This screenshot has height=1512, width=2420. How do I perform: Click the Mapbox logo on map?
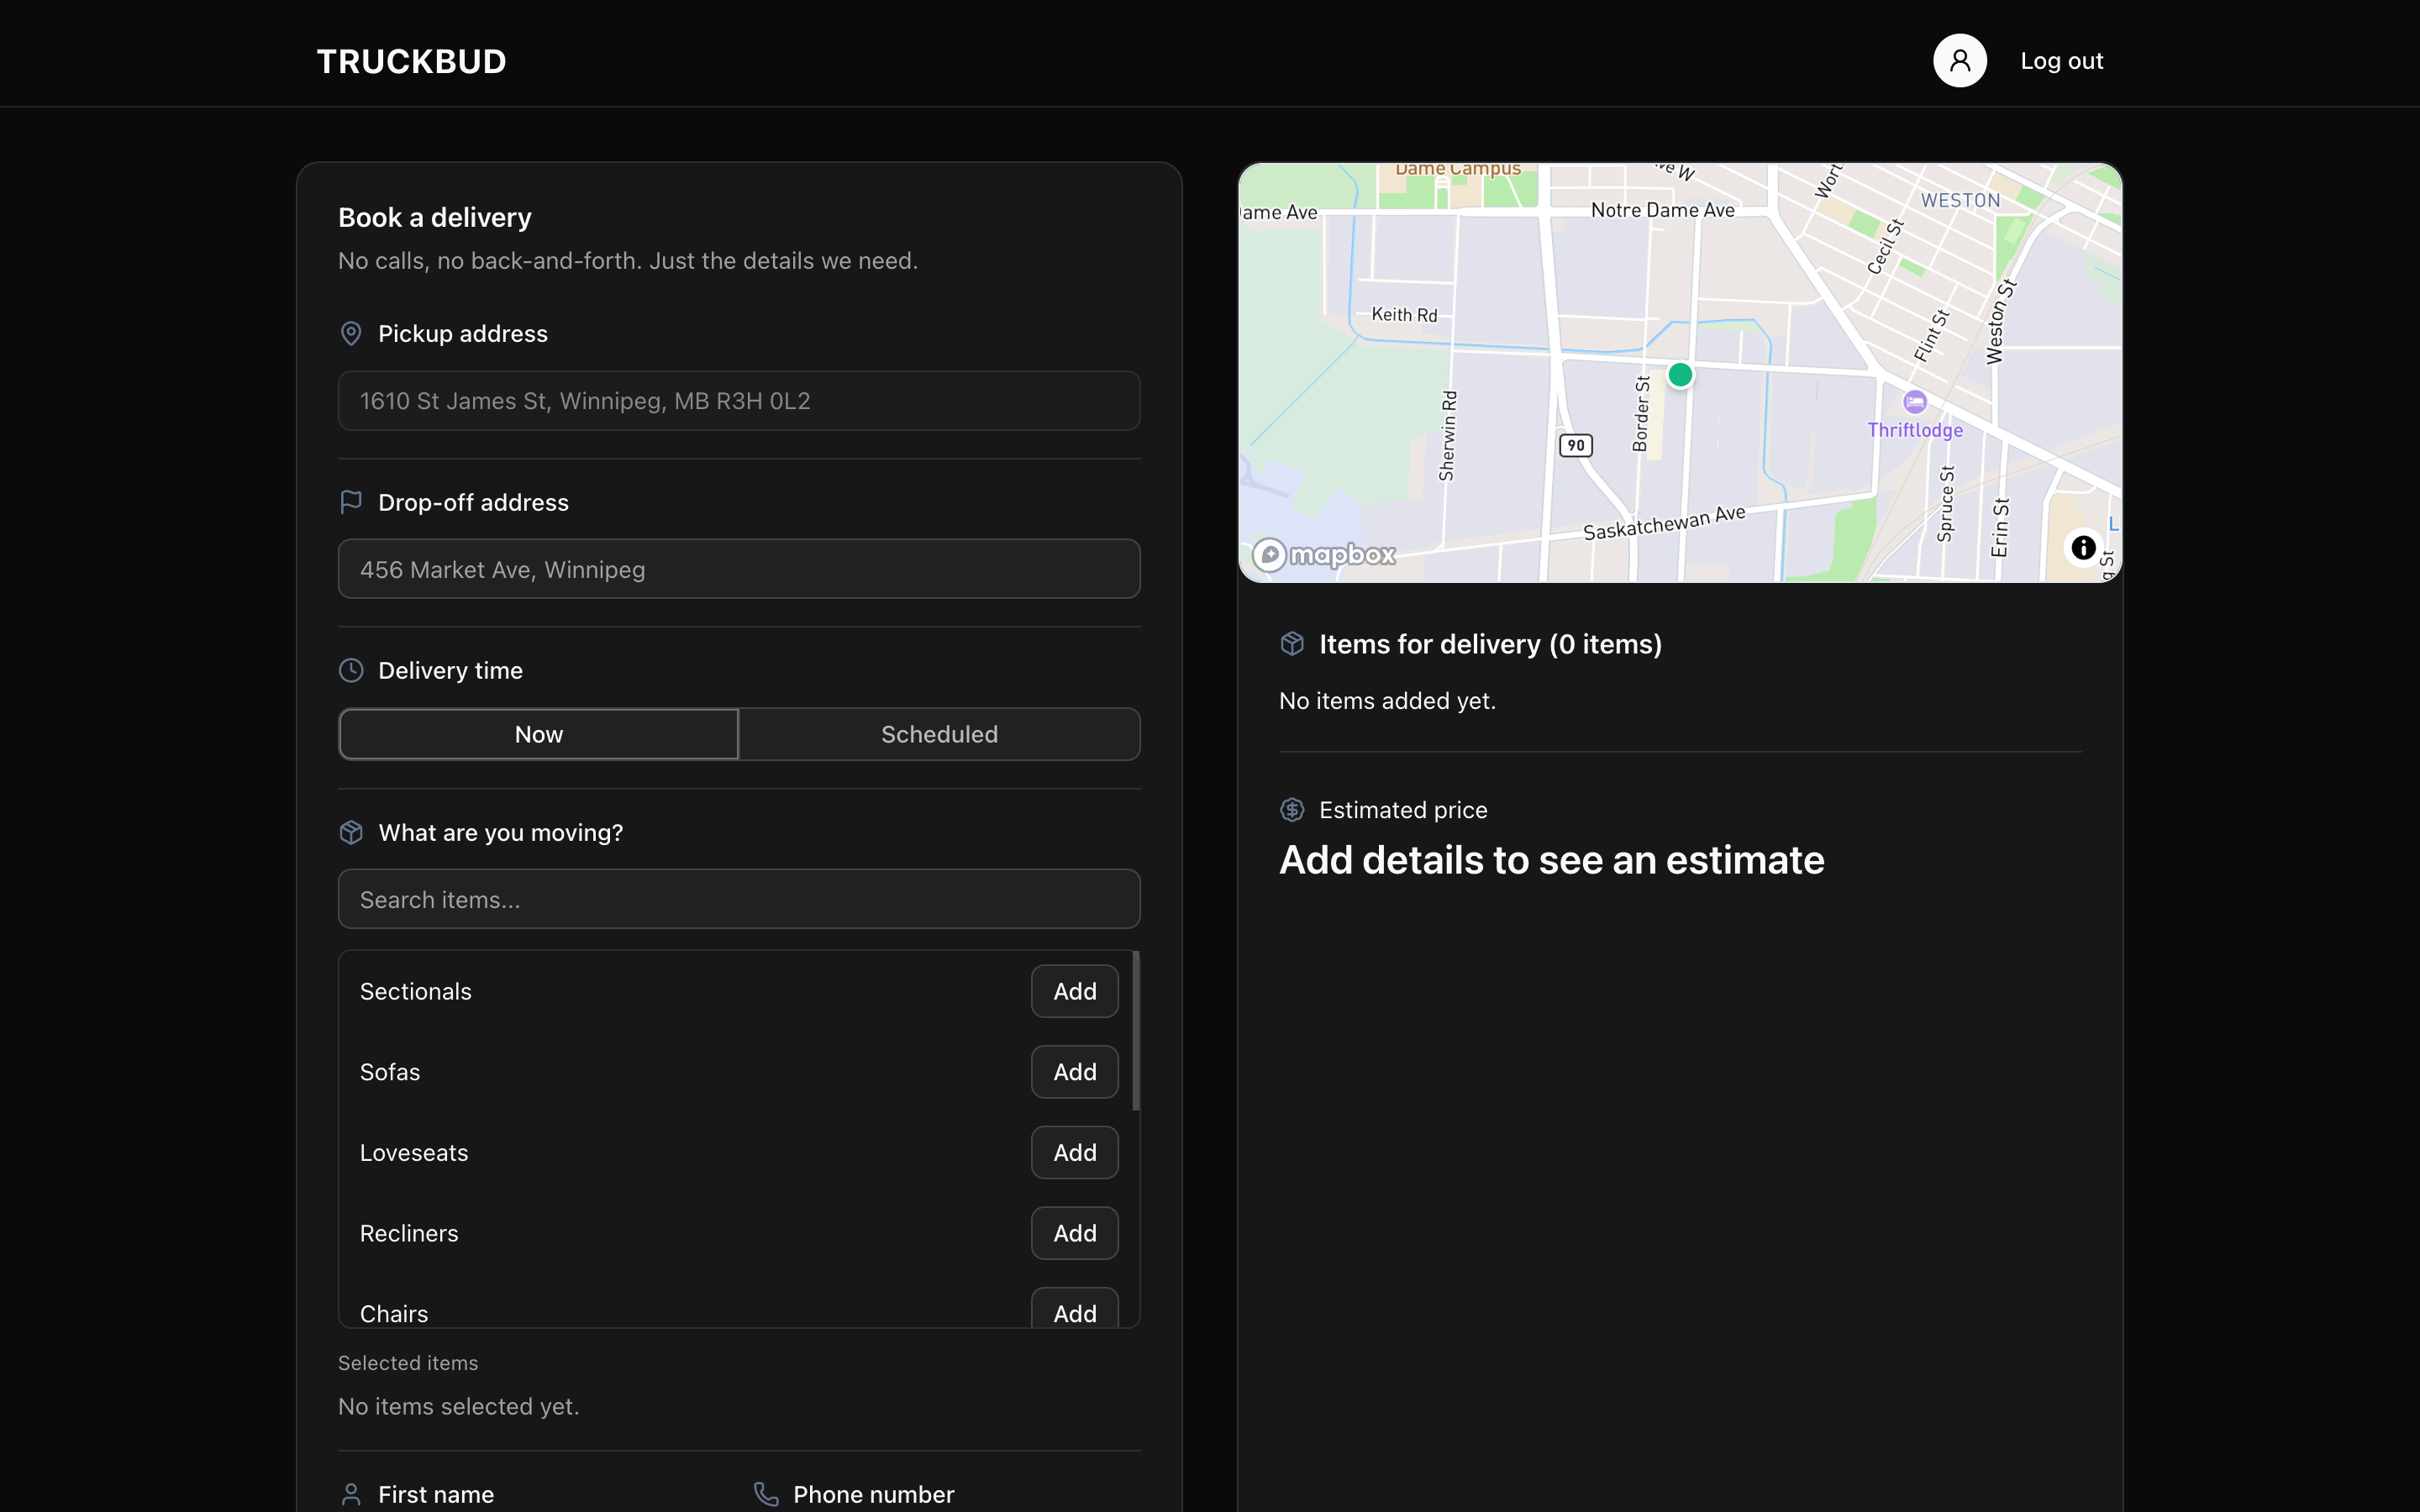pyautogui.click(x=1324, y=554)
